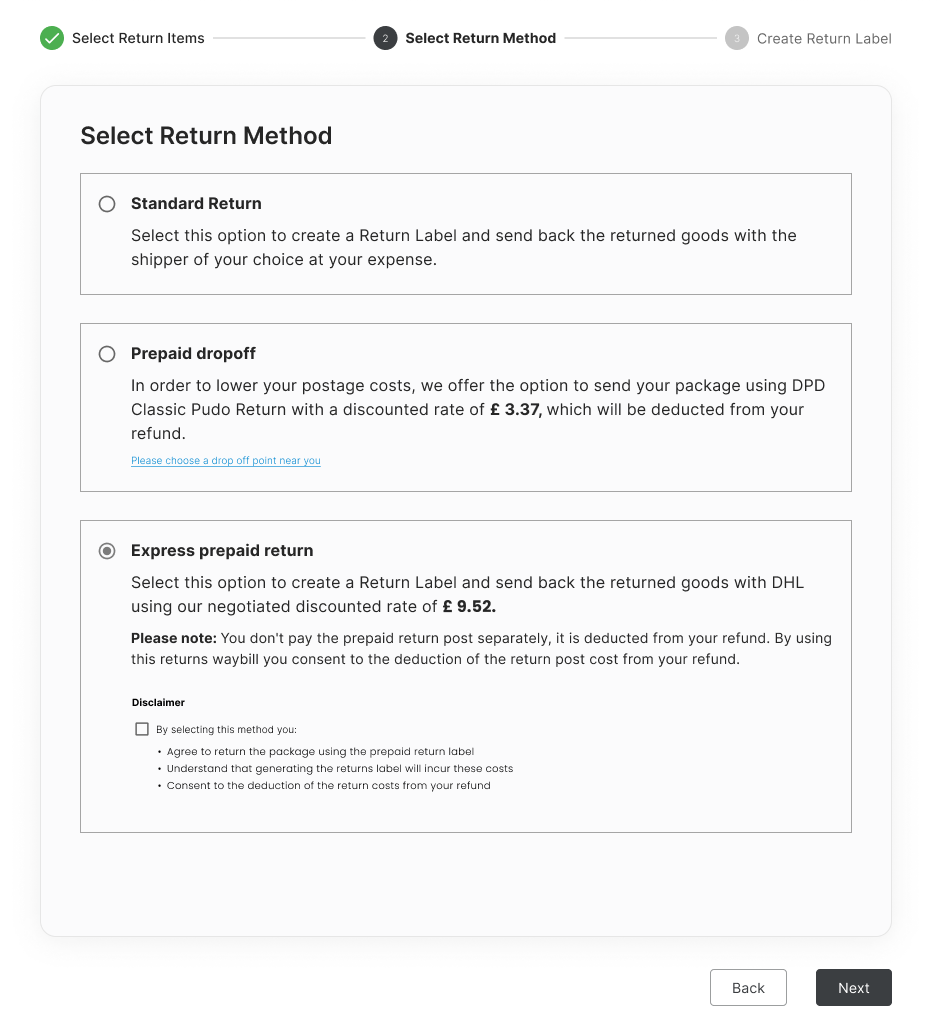Screen dimensions: 941x1024
Task: Select the Standard Return radio button
Action: coord(107,204)
